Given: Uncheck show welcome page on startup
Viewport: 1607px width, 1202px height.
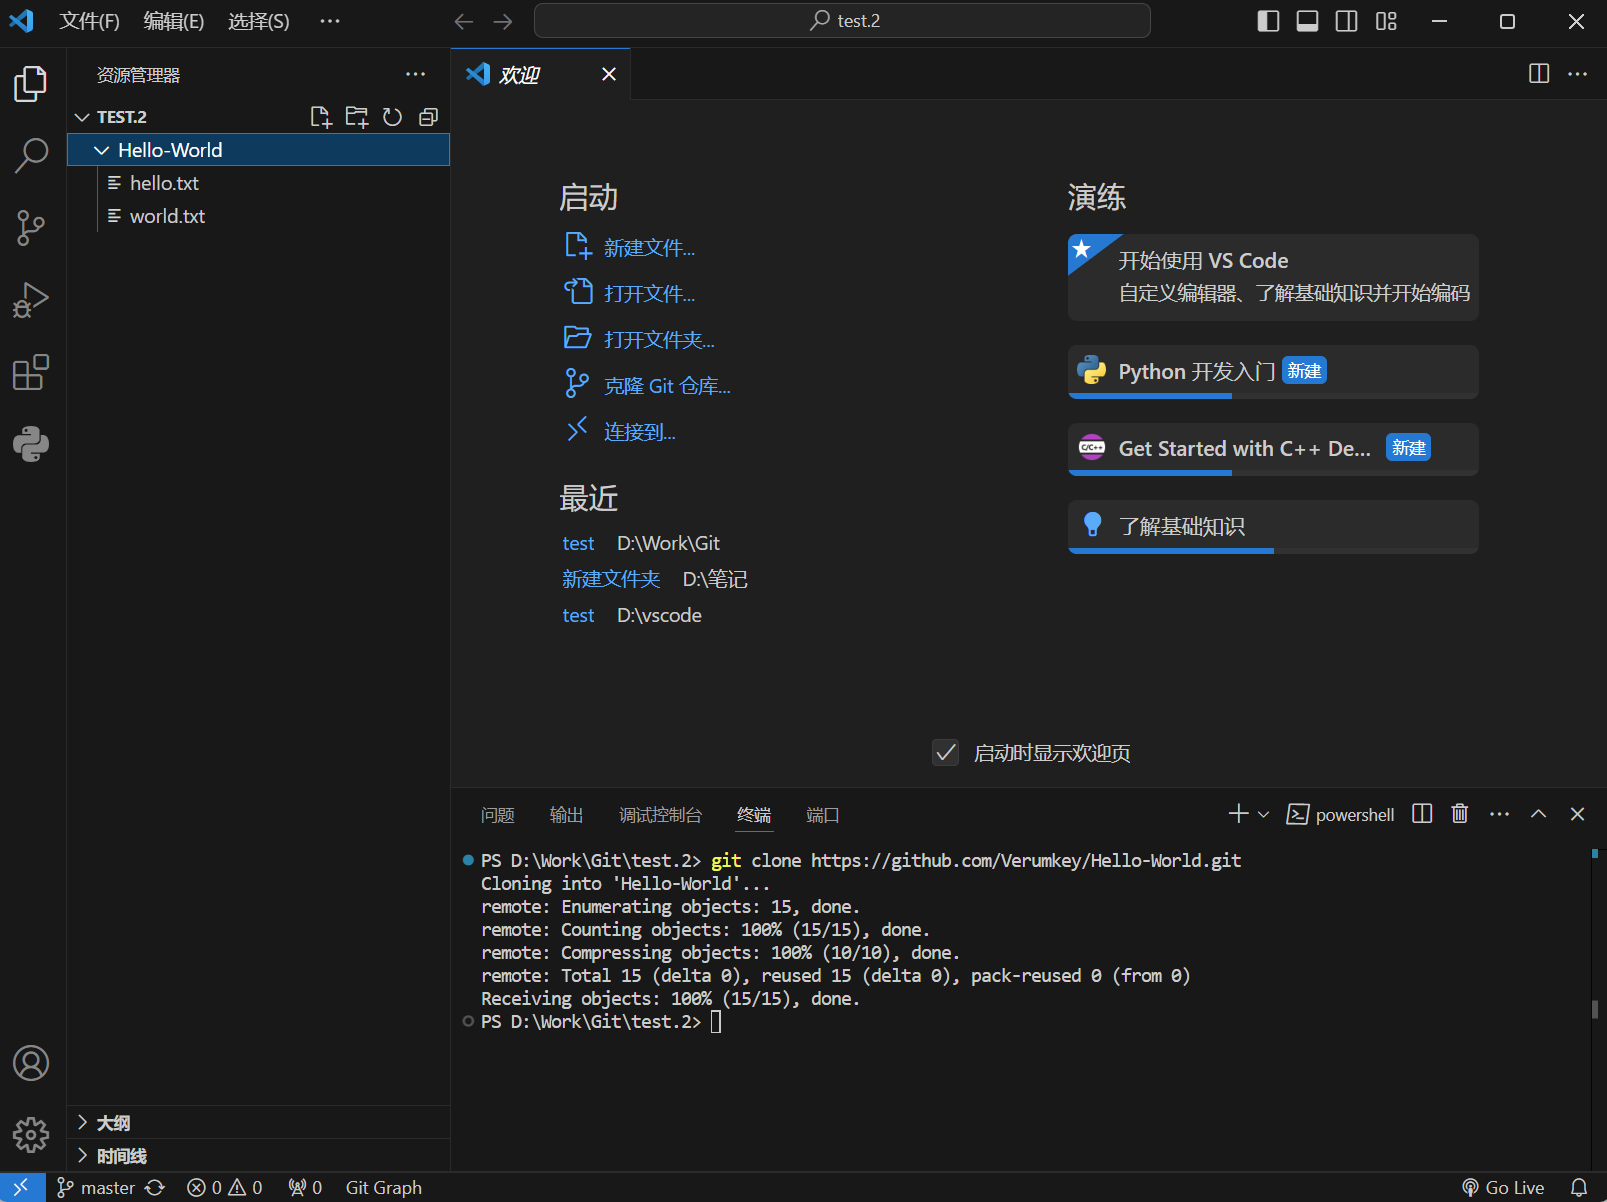Looking at the screenshot, I should point(945,753).
